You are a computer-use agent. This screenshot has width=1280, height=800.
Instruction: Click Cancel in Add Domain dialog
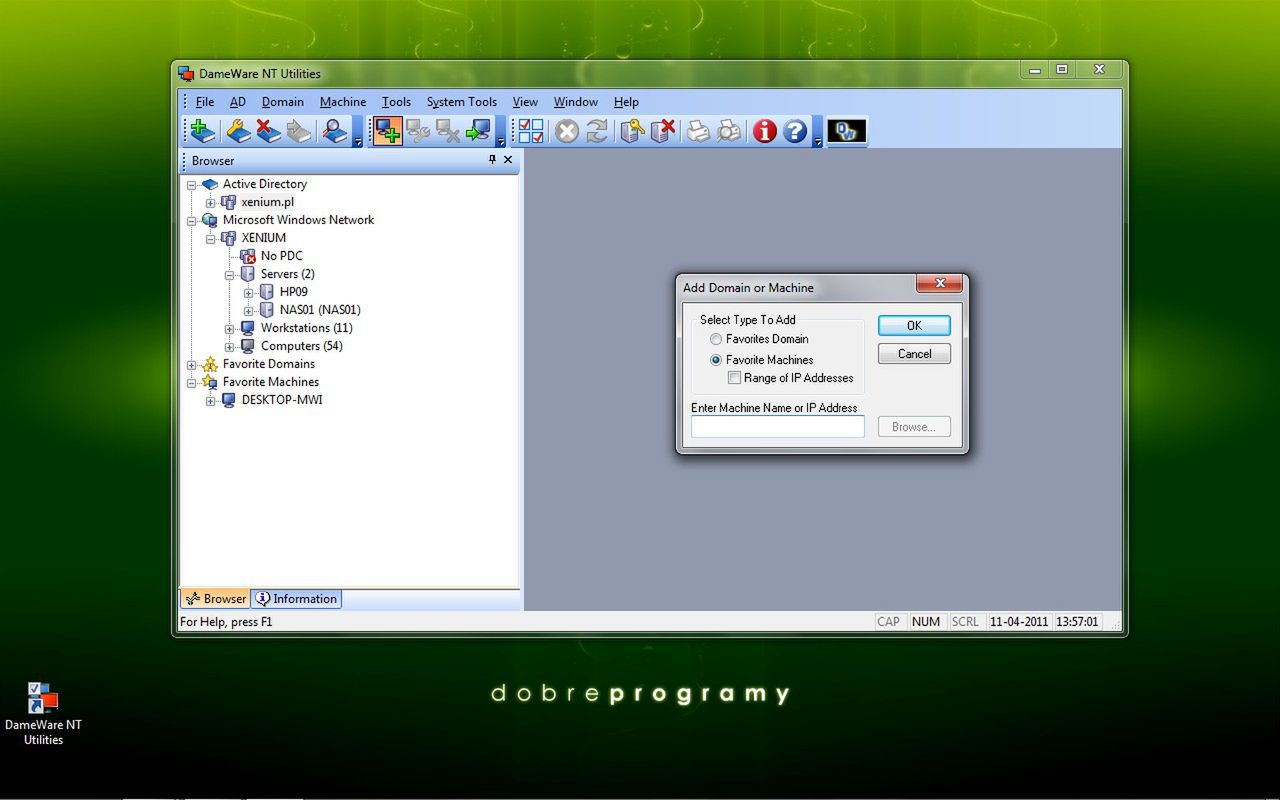(914, 354)
